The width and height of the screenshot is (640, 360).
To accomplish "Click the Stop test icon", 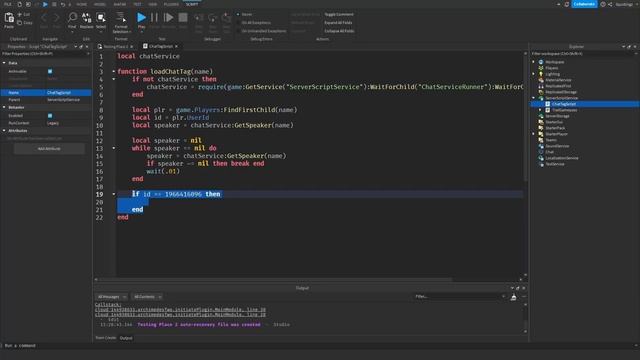I will [183, 18].
